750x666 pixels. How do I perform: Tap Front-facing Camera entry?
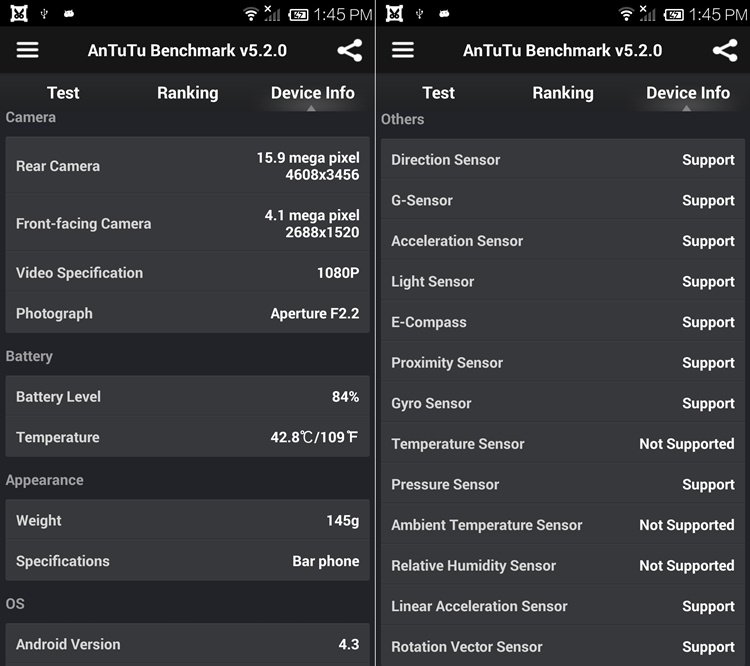coord(188,223)
